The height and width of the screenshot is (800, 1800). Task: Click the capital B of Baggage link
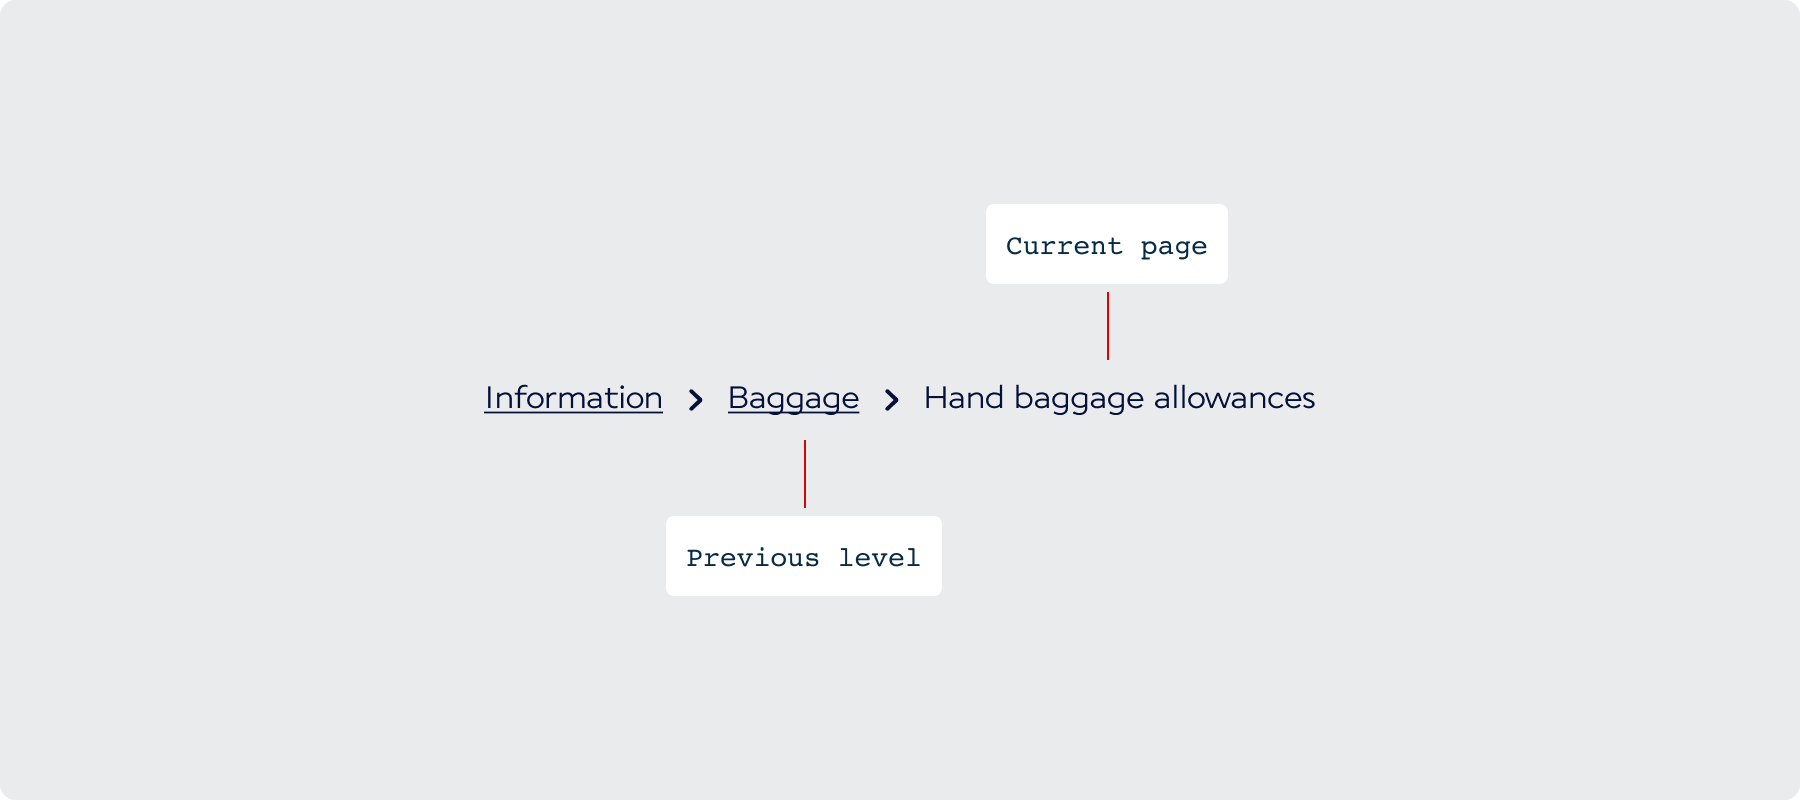[x=737, y=398]
